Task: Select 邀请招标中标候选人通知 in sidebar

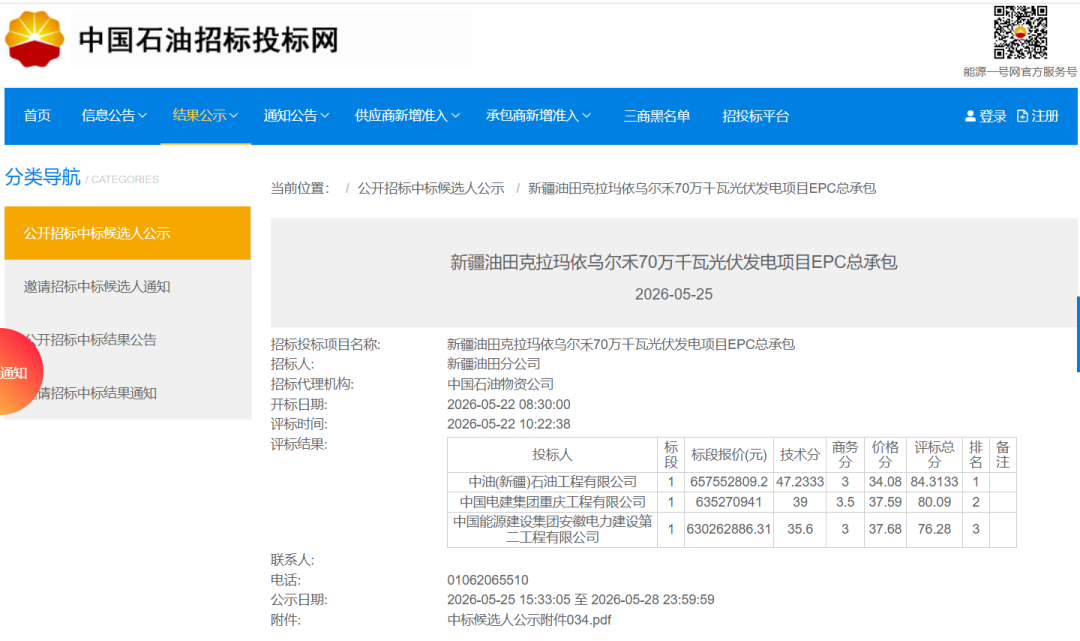Action: (127, 286)
